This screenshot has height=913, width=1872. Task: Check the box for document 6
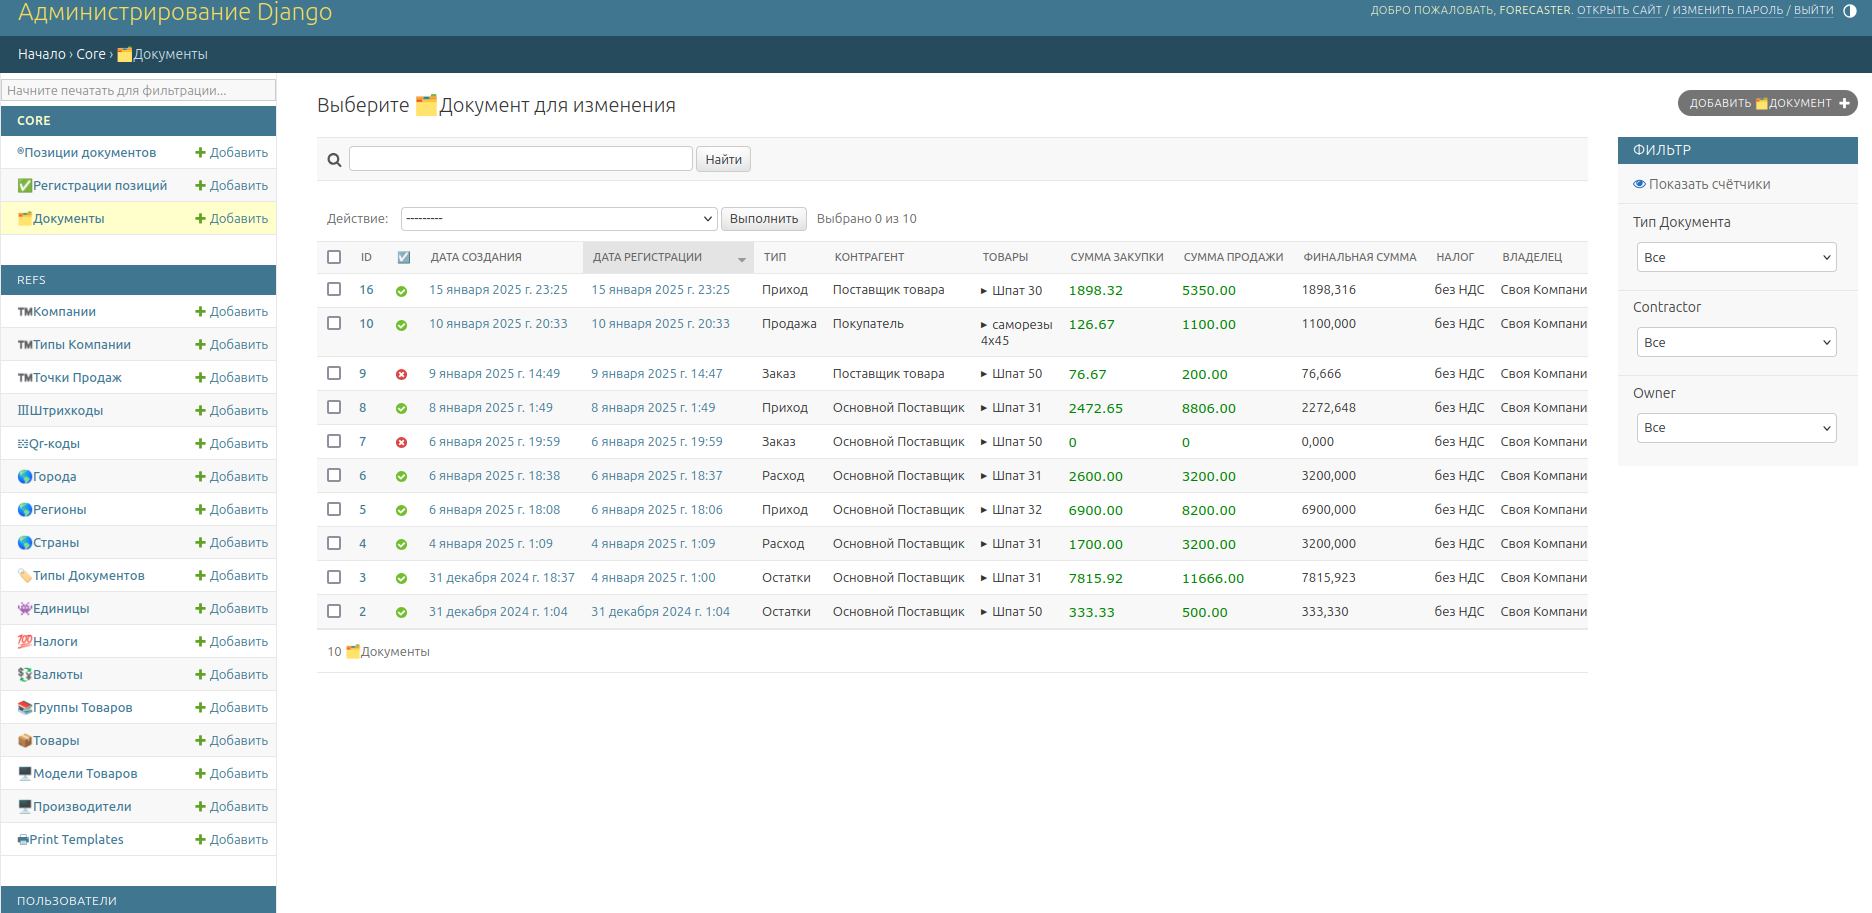(x=334, y=475)
